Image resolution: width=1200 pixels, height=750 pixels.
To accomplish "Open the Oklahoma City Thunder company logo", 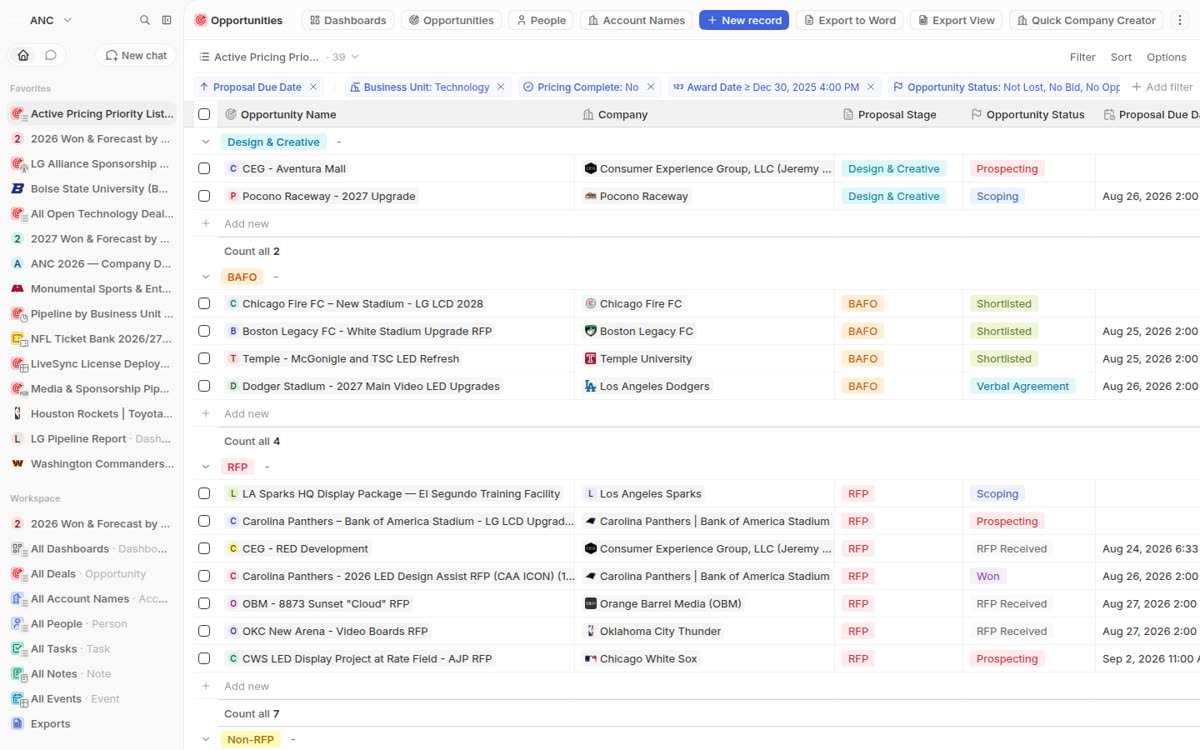I will click(x=590, y=631).
